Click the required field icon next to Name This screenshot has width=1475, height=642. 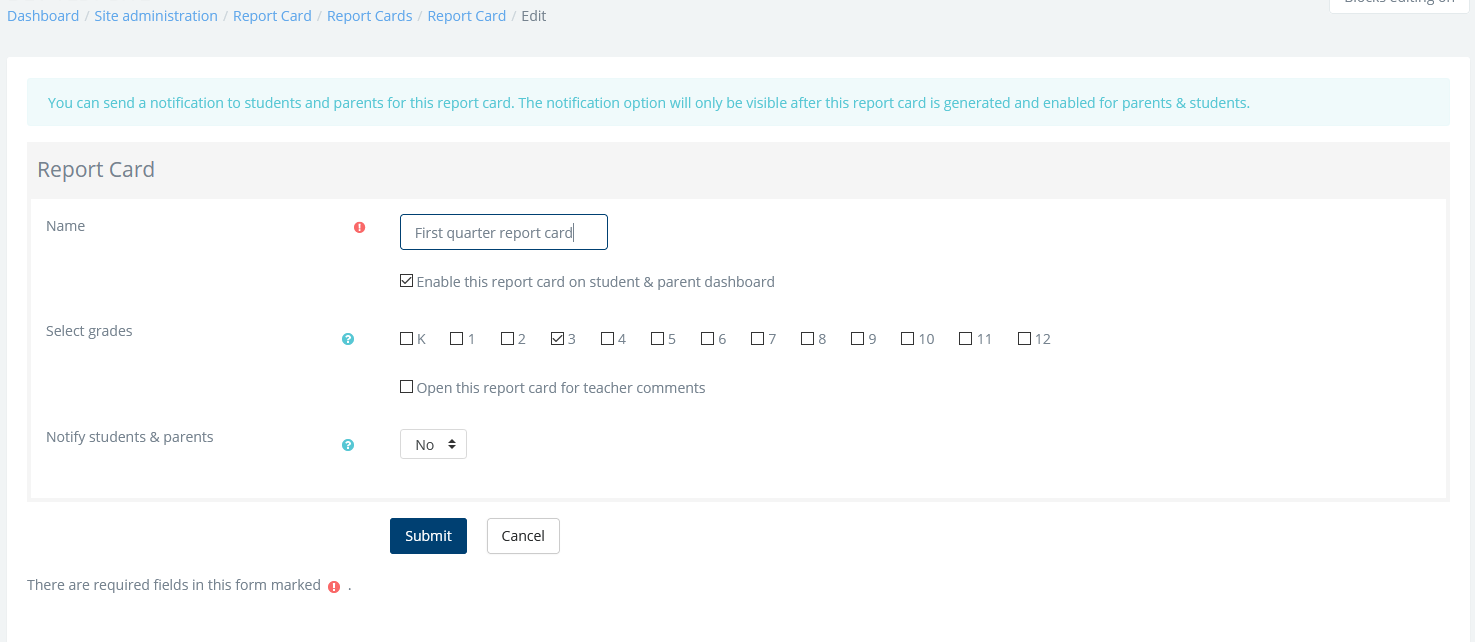(360, 228)
